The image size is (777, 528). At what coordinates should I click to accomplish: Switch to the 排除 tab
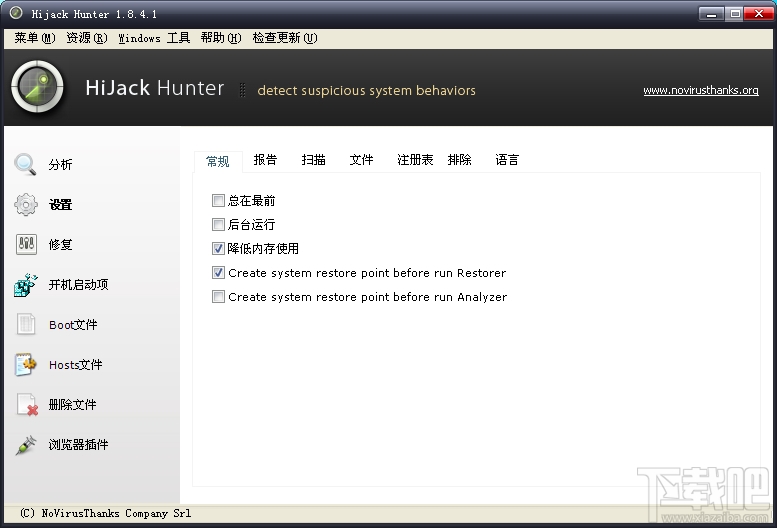[x=459, y=160]
